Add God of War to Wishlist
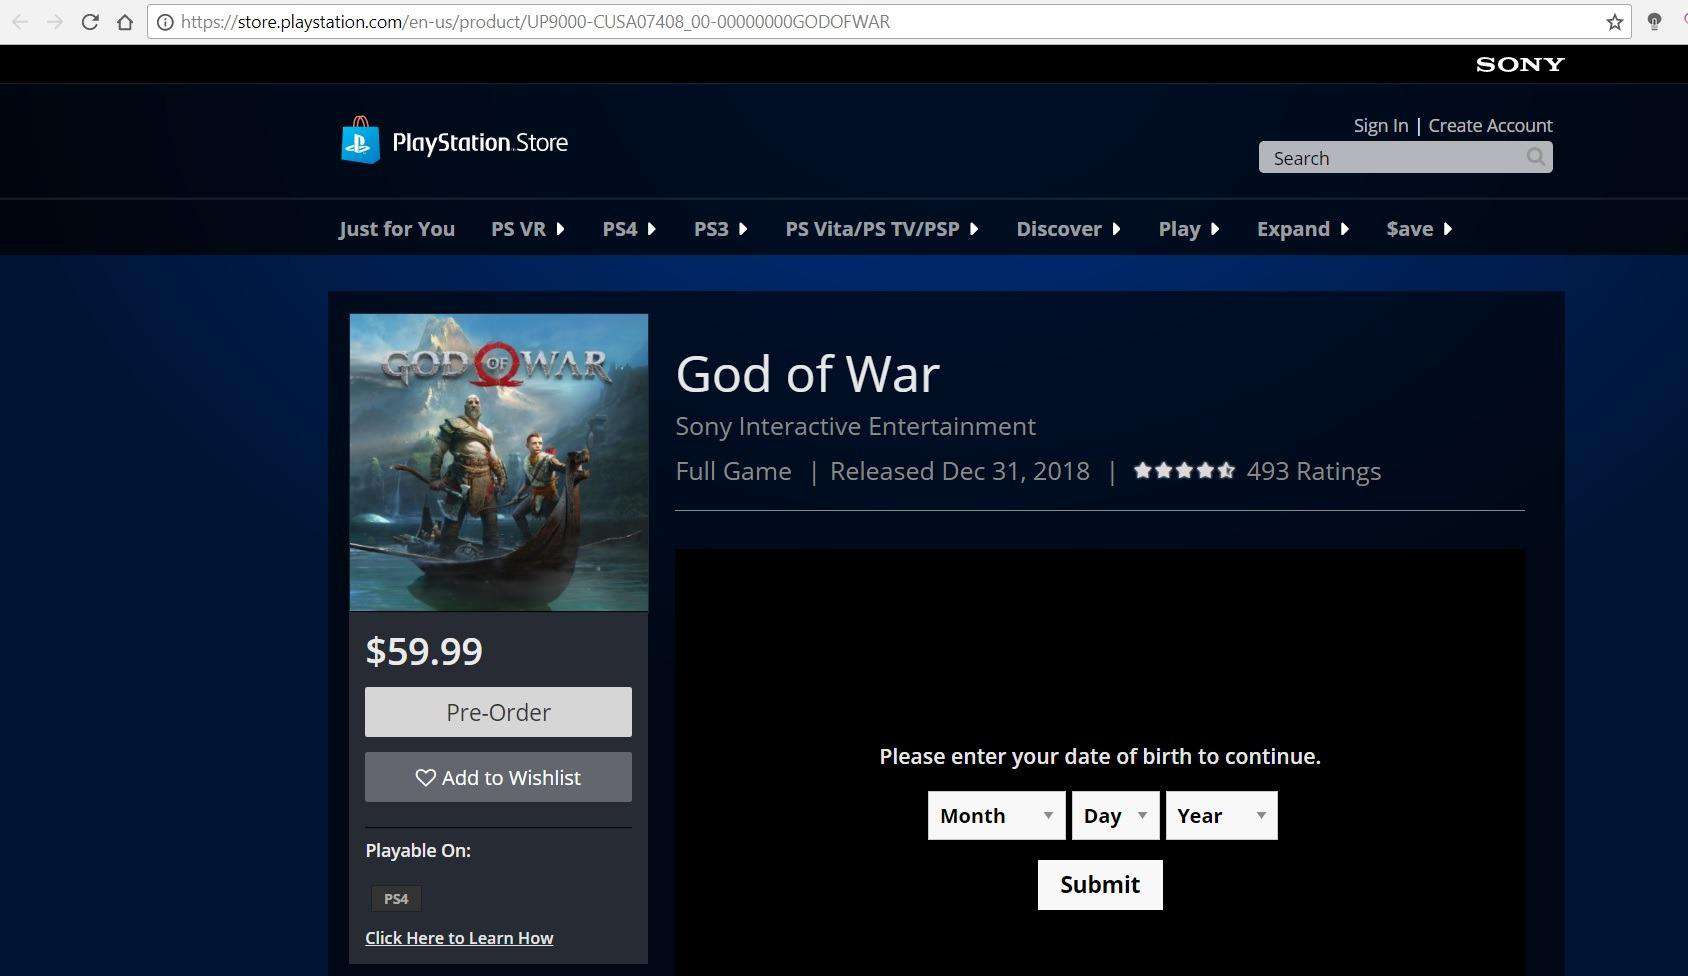Screen dimensions: 1688x976 pyautogui.click(x=498, y=777)
